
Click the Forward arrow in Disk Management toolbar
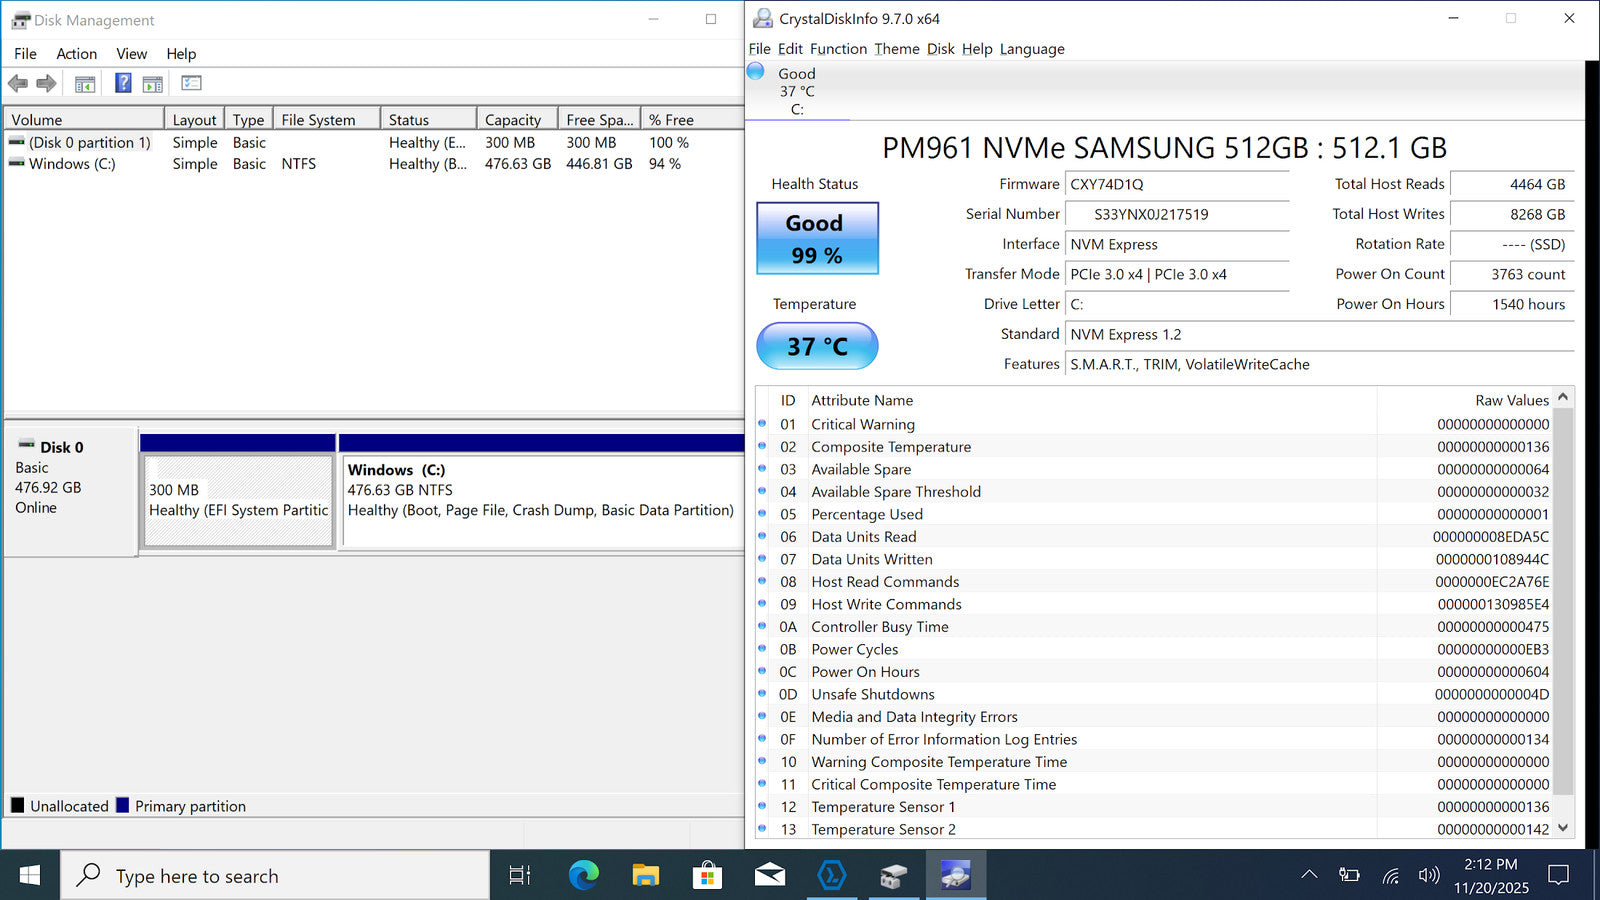coord(46,84)
